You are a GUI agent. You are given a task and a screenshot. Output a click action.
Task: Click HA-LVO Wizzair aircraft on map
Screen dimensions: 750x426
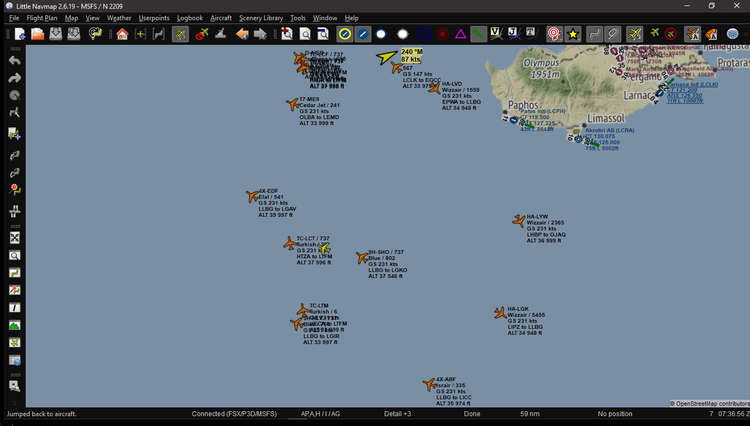coord(434,88)
